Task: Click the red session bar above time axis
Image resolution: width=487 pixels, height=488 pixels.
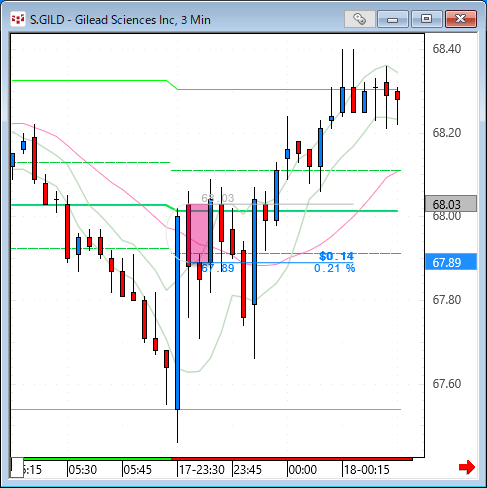Action: point(292,459)
